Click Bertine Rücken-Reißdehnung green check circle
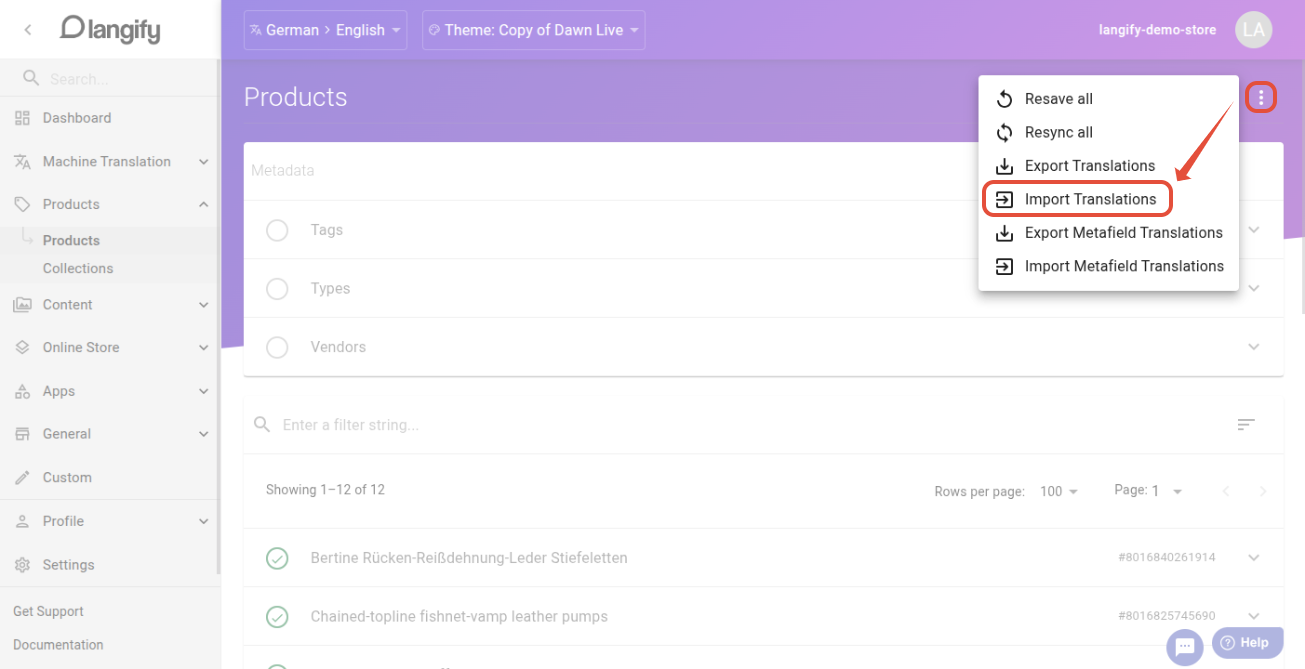The height and width of the screenshot is (669, 1305). coord(277,558)
